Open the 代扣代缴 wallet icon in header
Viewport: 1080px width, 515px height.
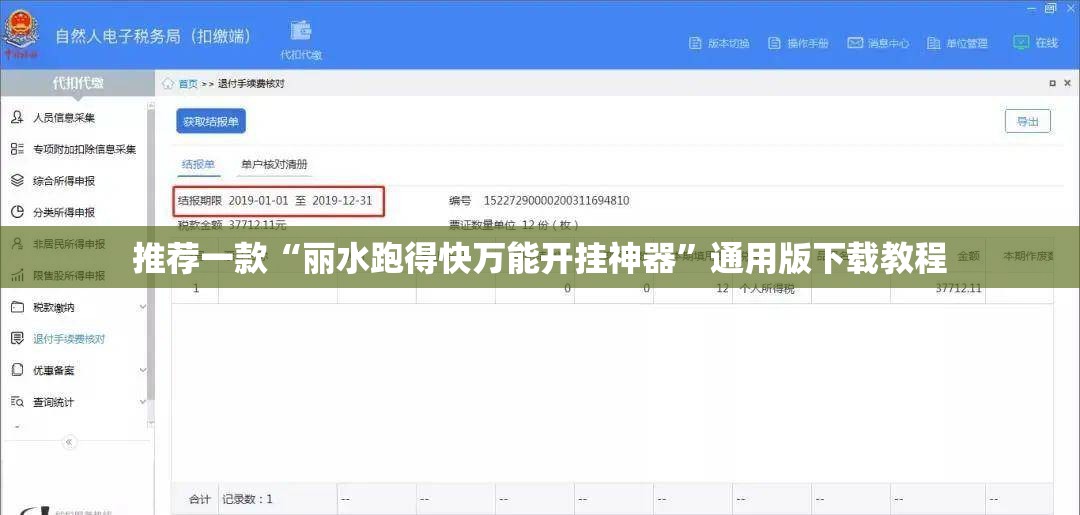pyautogui.click(x=301, y=31)
